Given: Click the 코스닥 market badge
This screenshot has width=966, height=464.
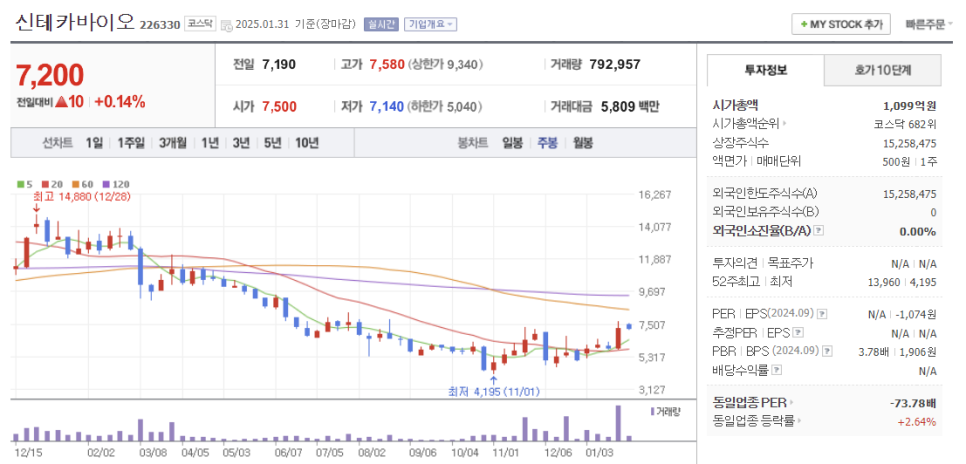Looking at the screenshot, I should point(200,25).
